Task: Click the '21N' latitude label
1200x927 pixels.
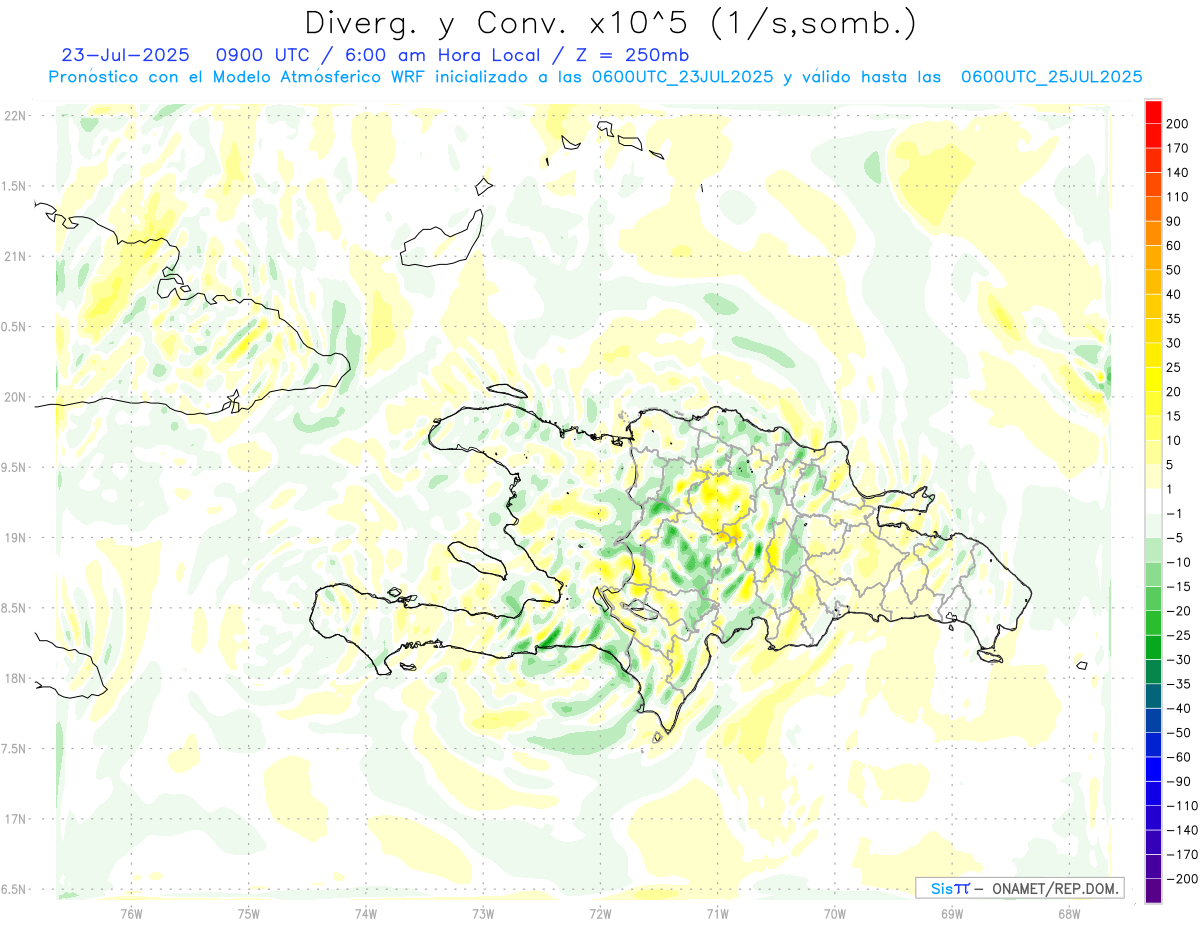Action: (15, 256)
